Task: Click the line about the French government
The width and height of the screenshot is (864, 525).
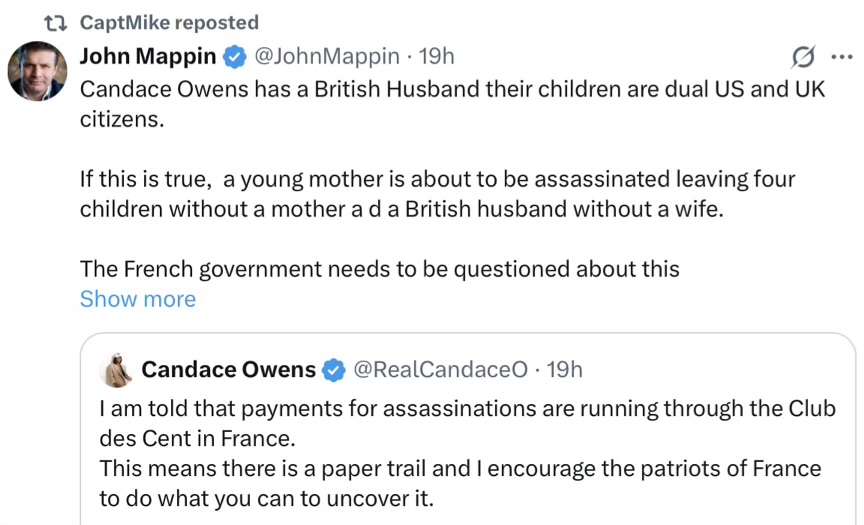Action: coord(379,268)
